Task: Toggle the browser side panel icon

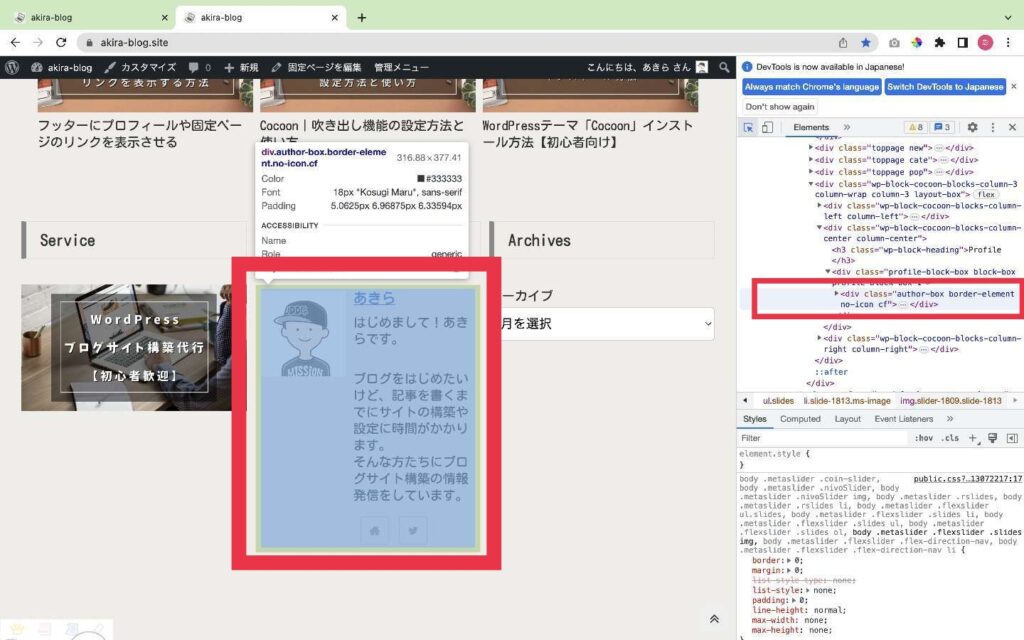Action: (963, 42)
